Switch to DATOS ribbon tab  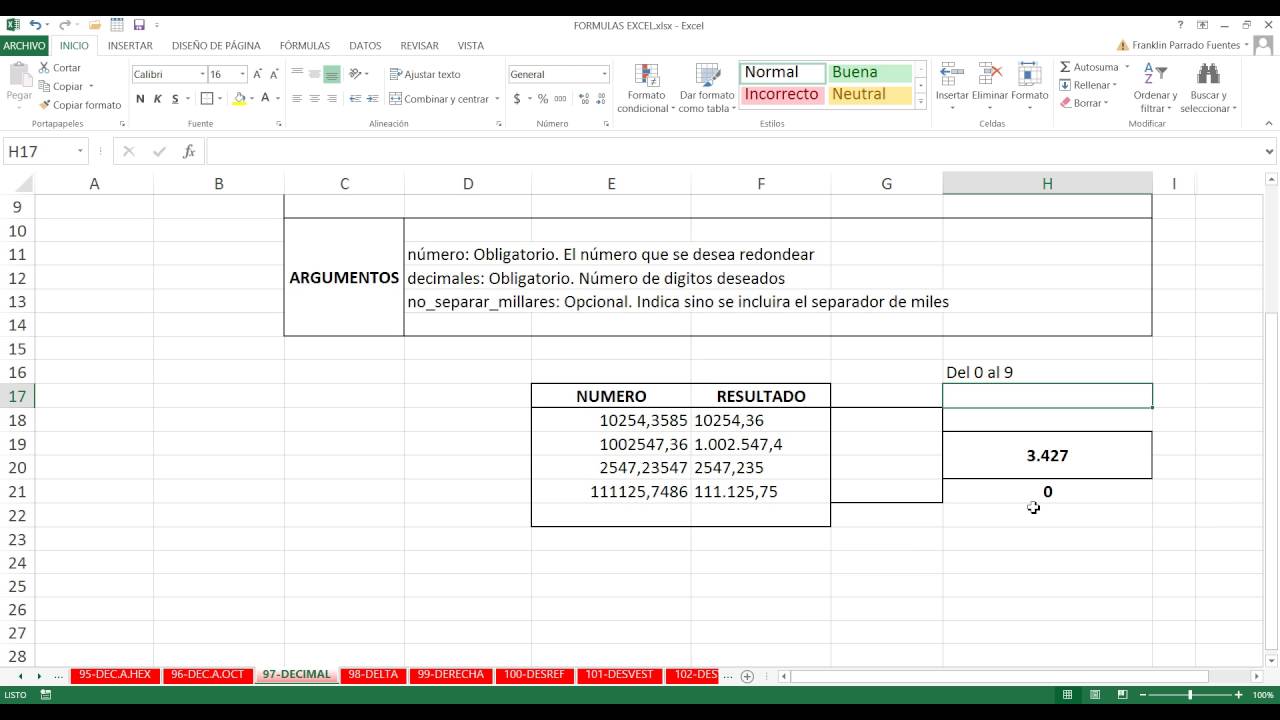(365, 45)
